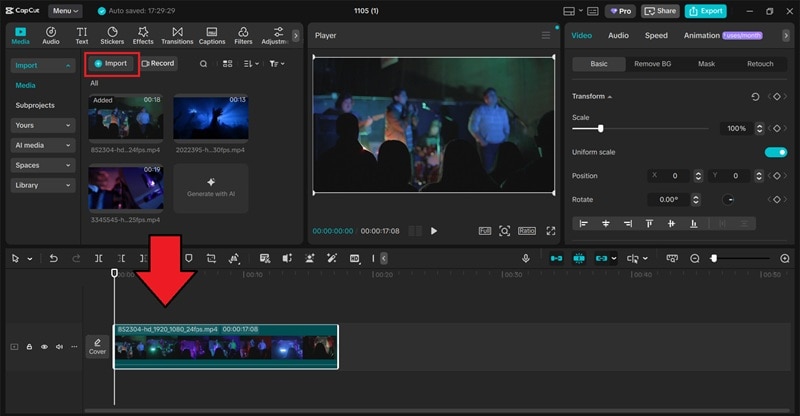Click the Rotate dial knob
Viewport: 800px width, 416px height.
[728, 200]
